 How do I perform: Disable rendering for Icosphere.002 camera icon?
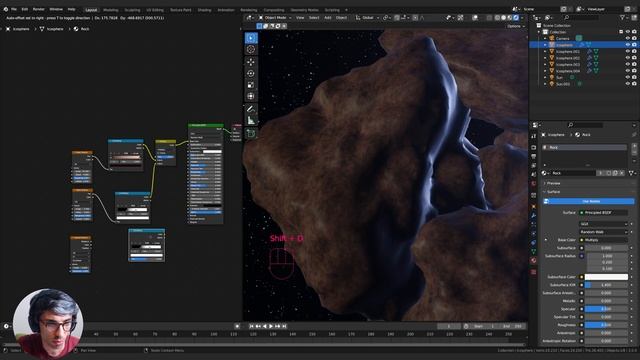pyautogui.click(x=634, y=58)
